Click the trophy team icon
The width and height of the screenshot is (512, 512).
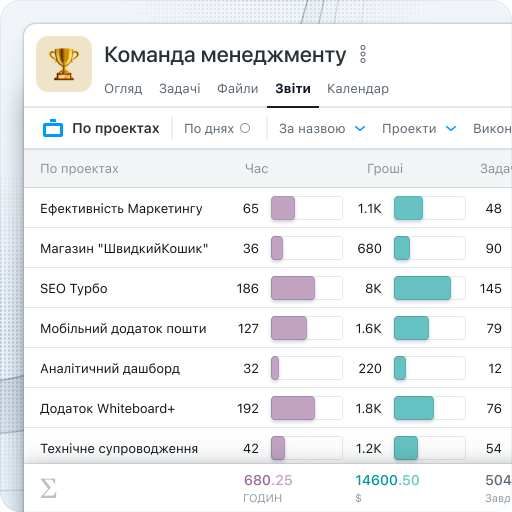[x=64, y=64]
